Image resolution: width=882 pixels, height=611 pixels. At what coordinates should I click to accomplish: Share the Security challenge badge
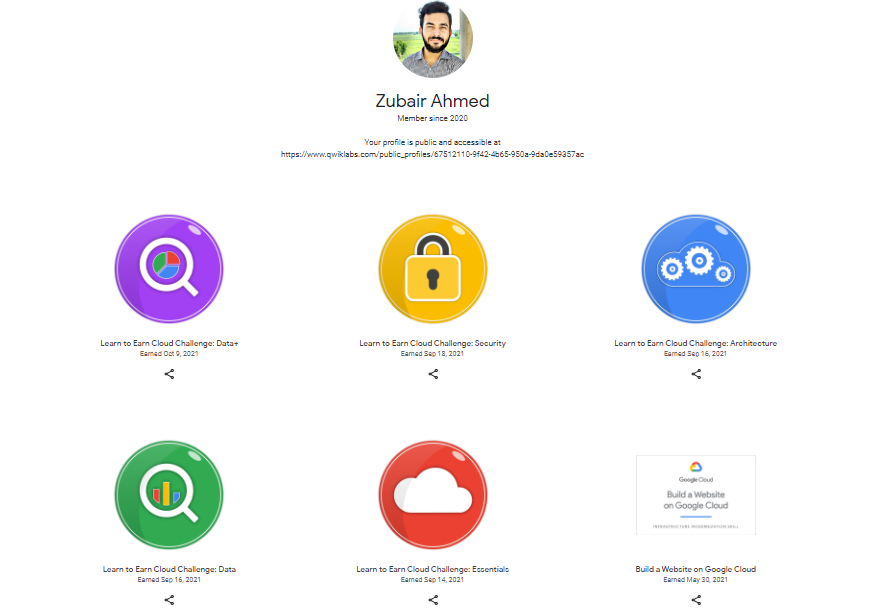pyautogui.click(x=433, y=374)
